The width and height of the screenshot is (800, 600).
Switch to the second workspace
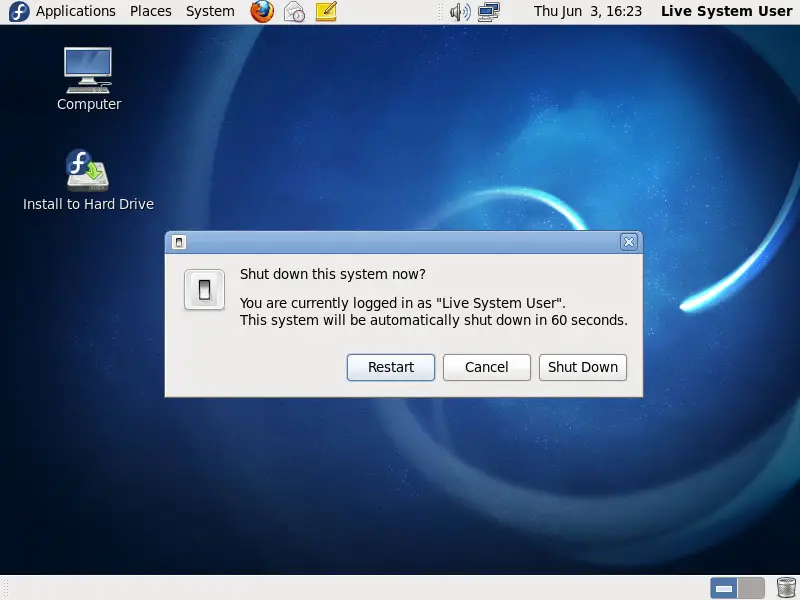(x=751, y=588)
